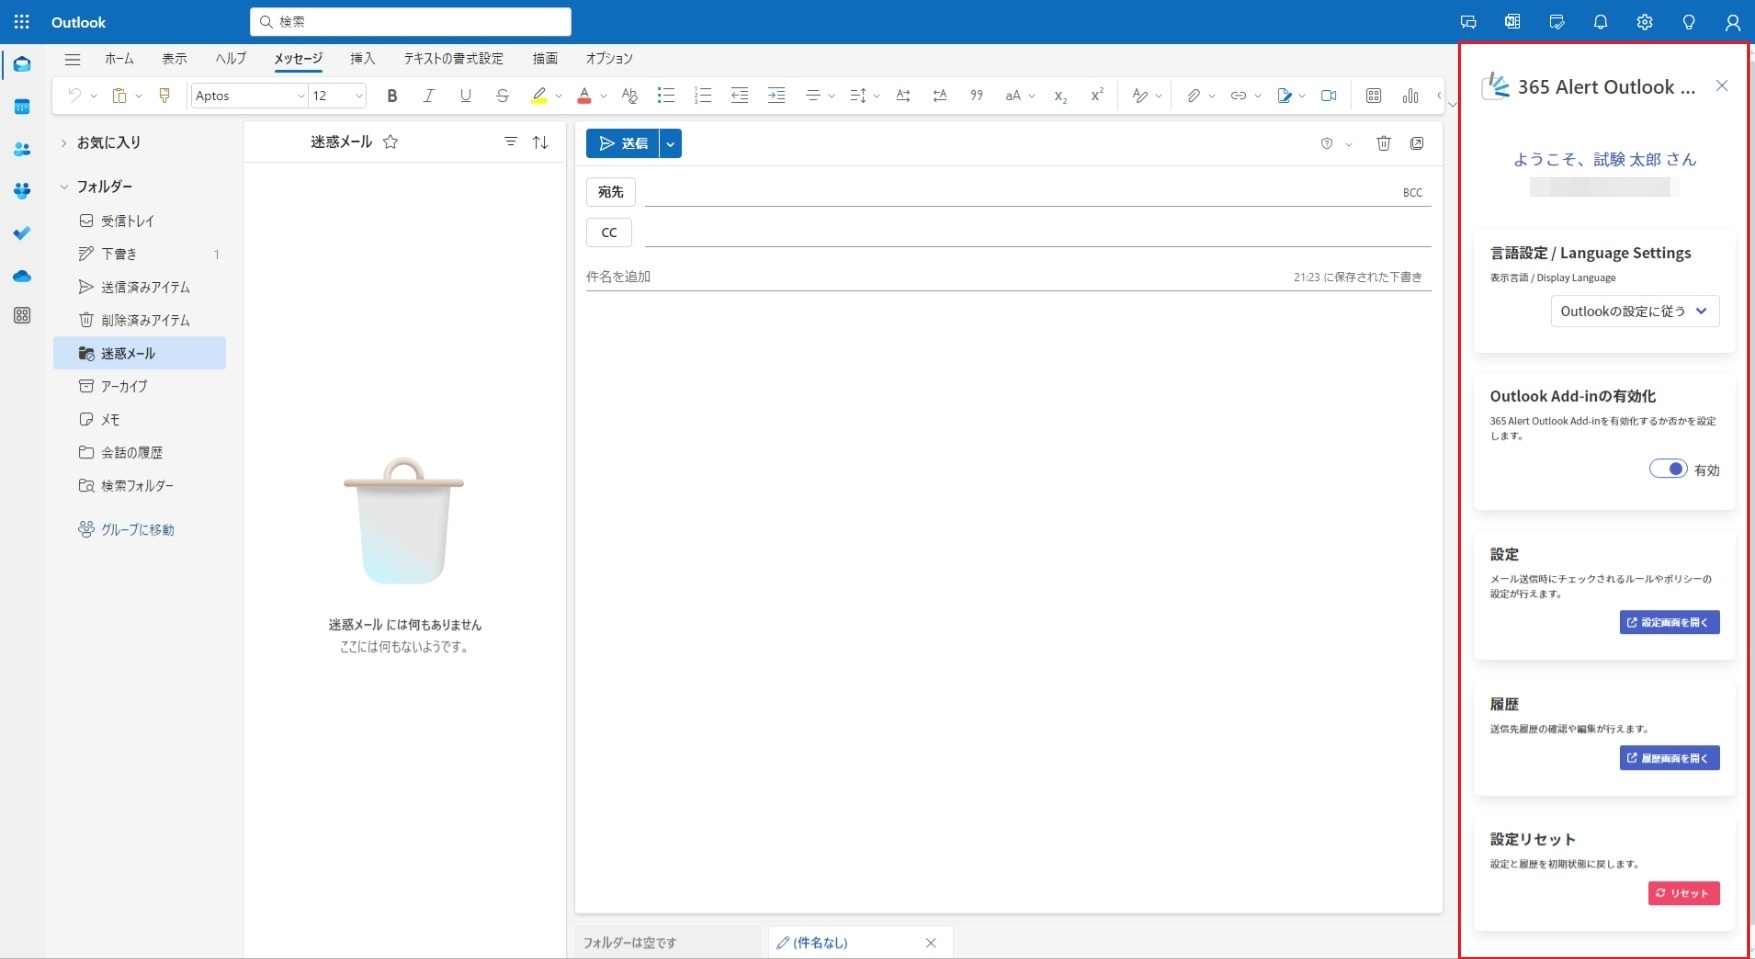The width and height of the screenshot is (1755, 959).
Task: Expand the お気に入り section
Action: (64, 143)
